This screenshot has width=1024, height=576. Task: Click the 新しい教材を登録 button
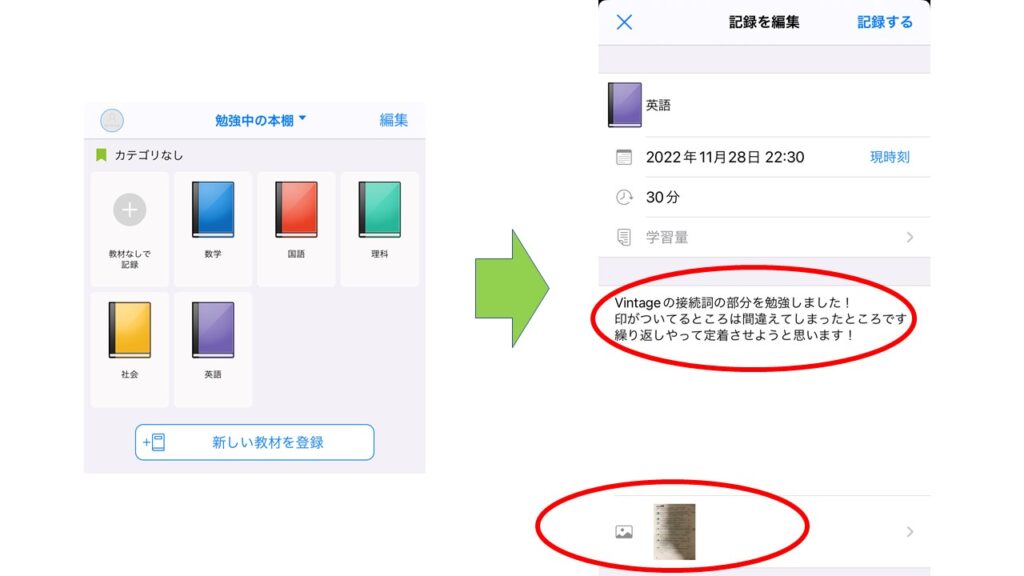pos(255,442)
